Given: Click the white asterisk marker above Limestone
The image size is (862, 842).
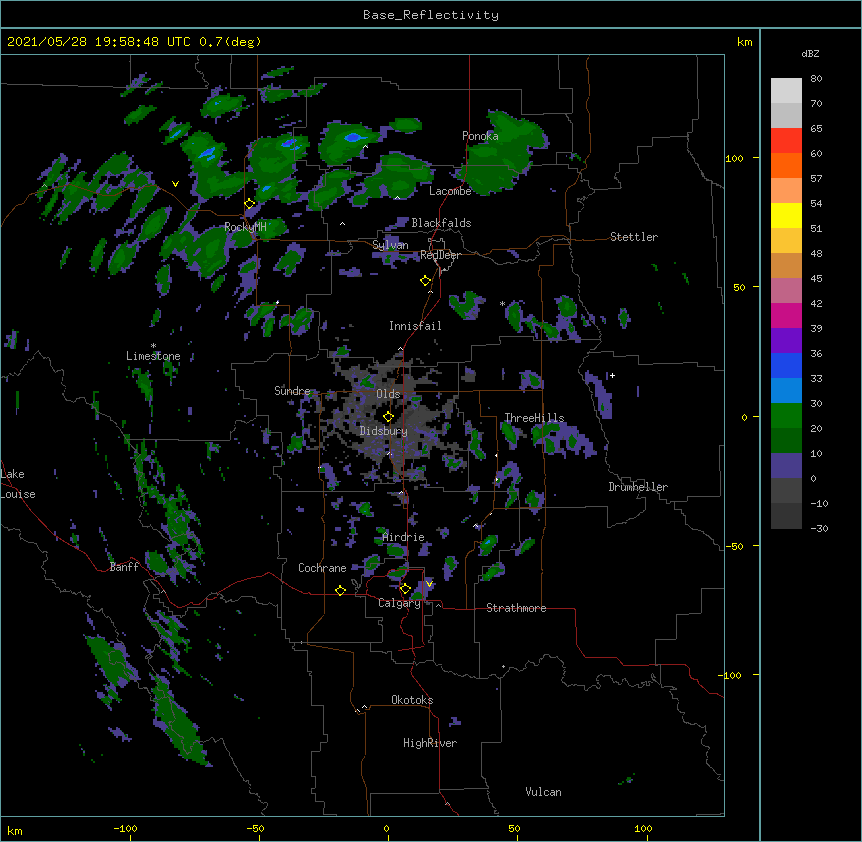Looking at the screenshot, I should (x=153, y=346).
